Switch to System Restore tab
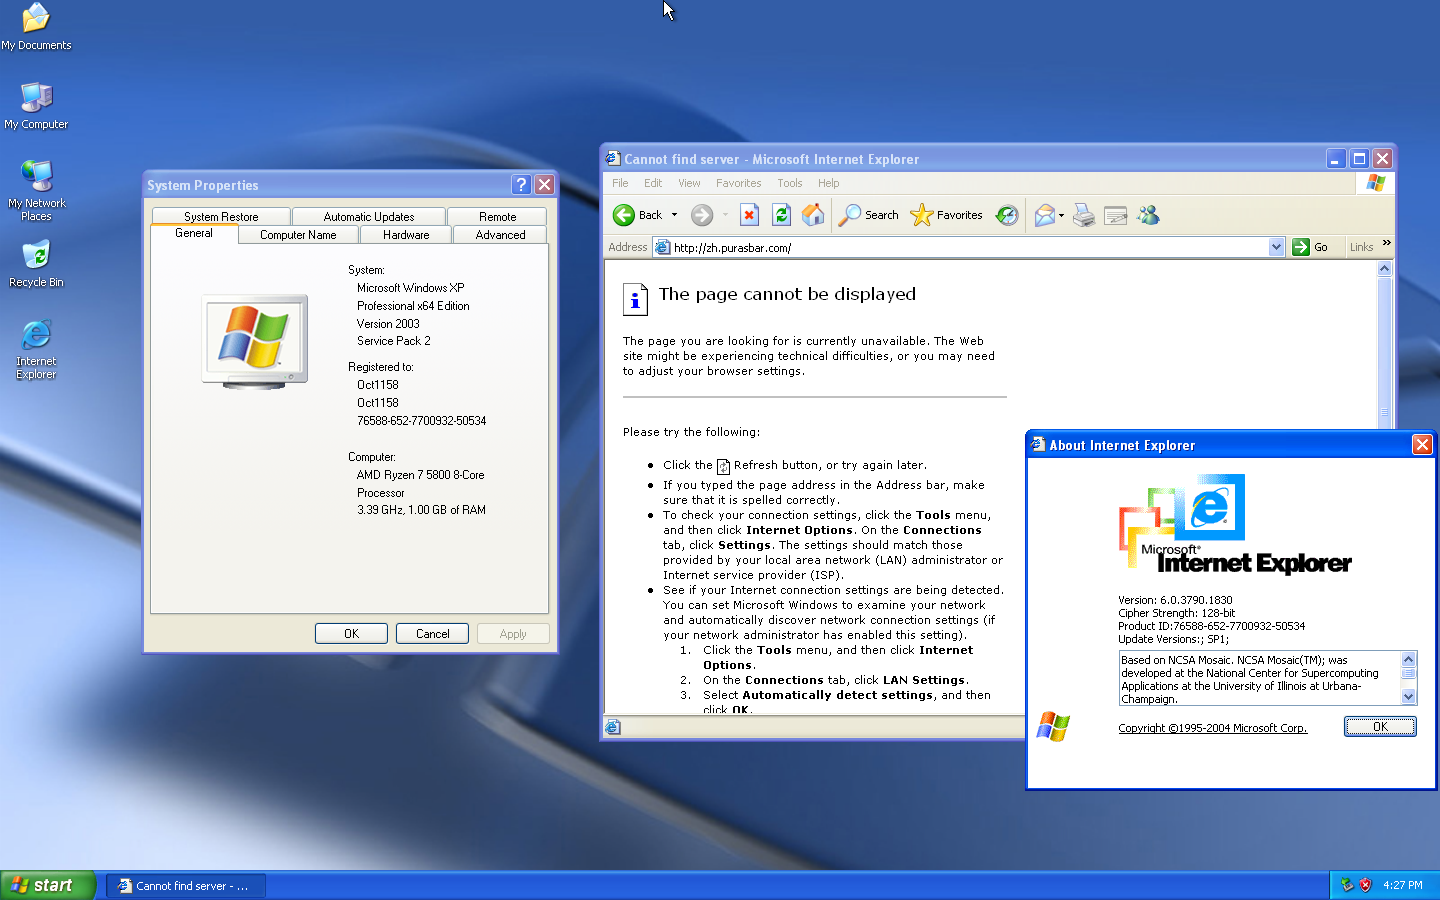Viewport: 1440px width, 900px height. pyautogui.click(x=221, y=216)
